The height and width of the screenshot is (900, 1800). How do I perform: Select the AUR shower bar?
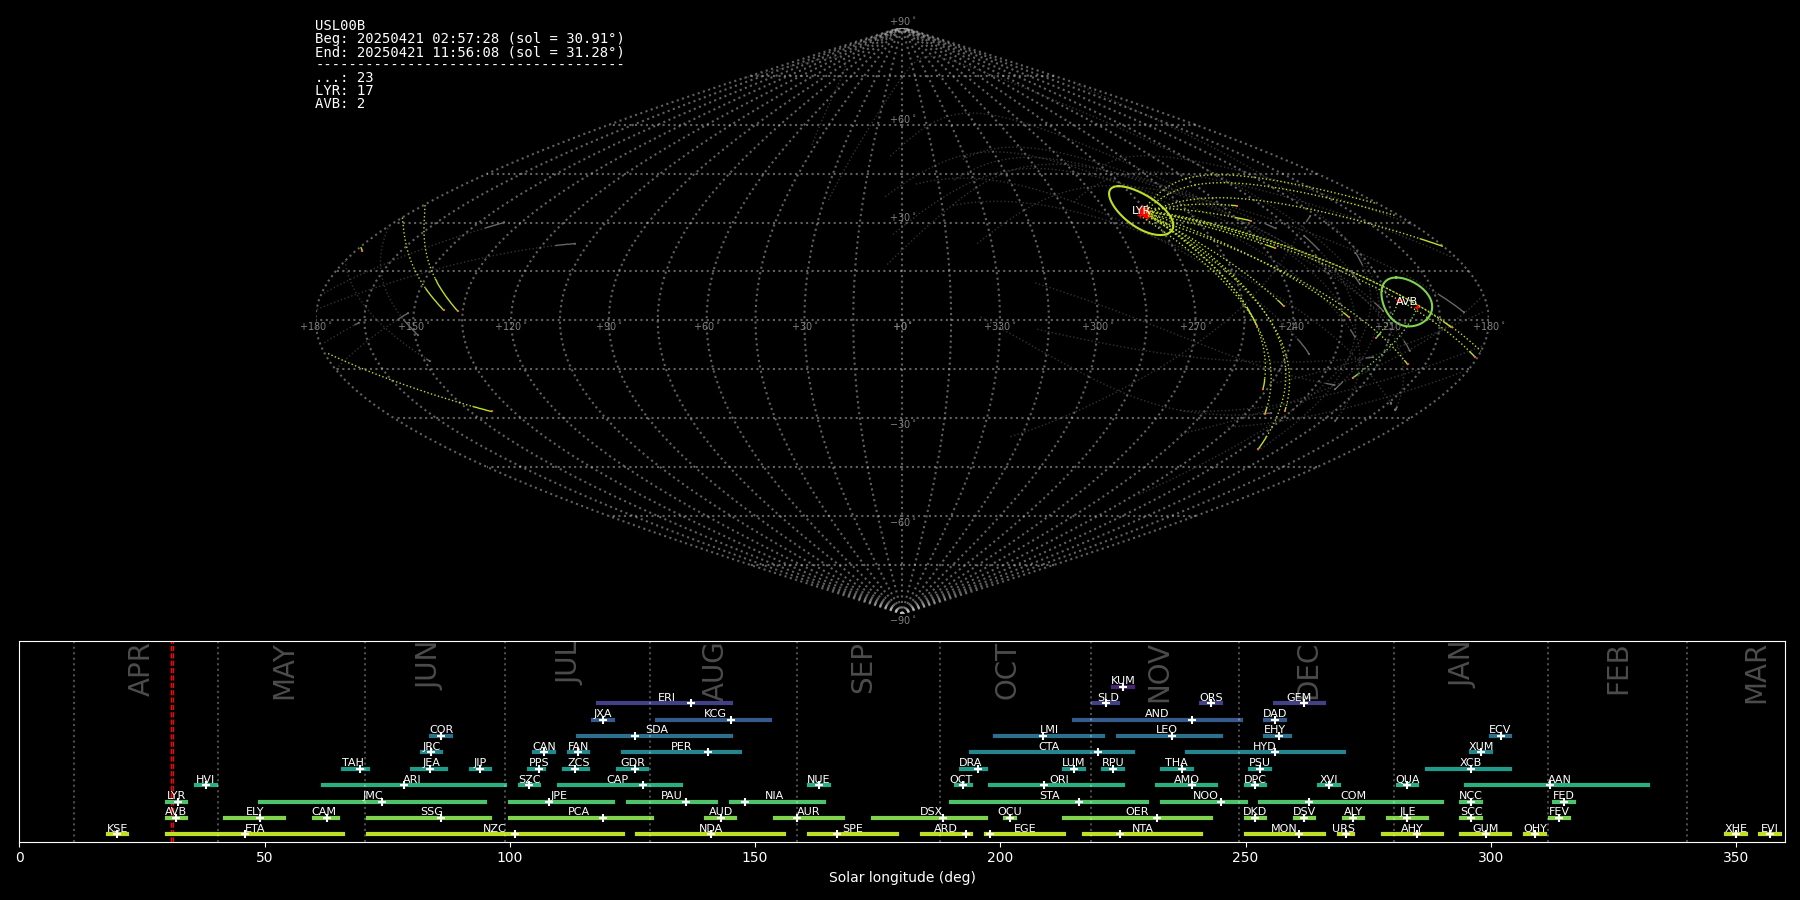tap(808, 818)
